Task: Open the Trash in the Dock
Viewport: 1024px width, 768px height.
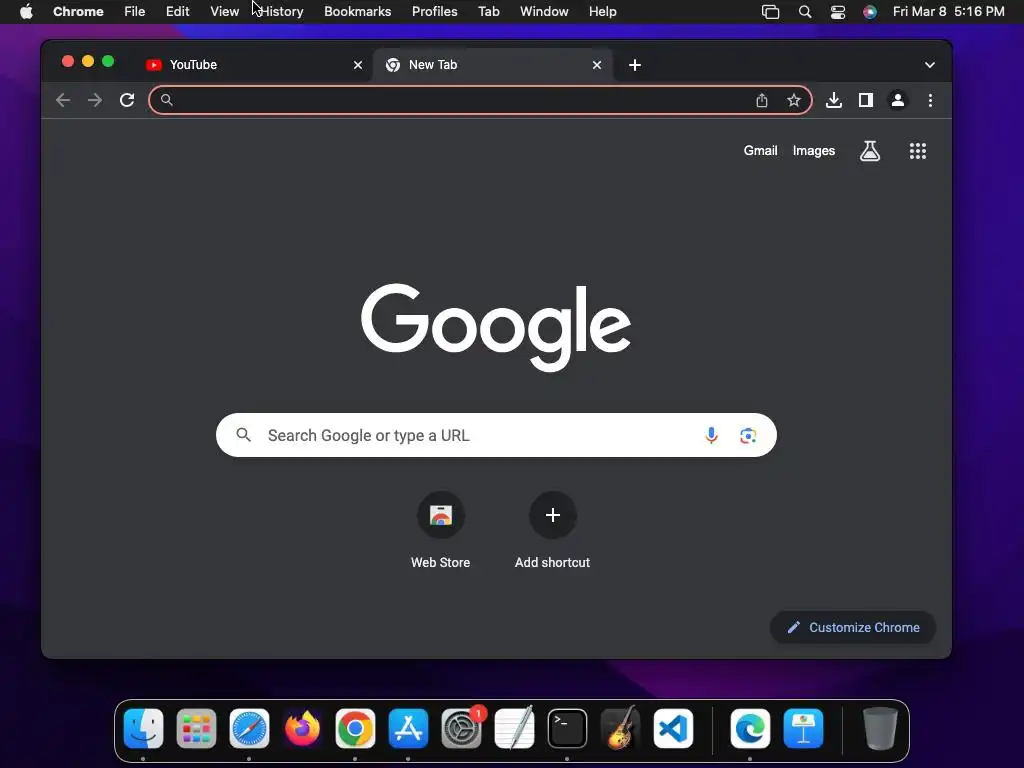Action: point(880,728)
